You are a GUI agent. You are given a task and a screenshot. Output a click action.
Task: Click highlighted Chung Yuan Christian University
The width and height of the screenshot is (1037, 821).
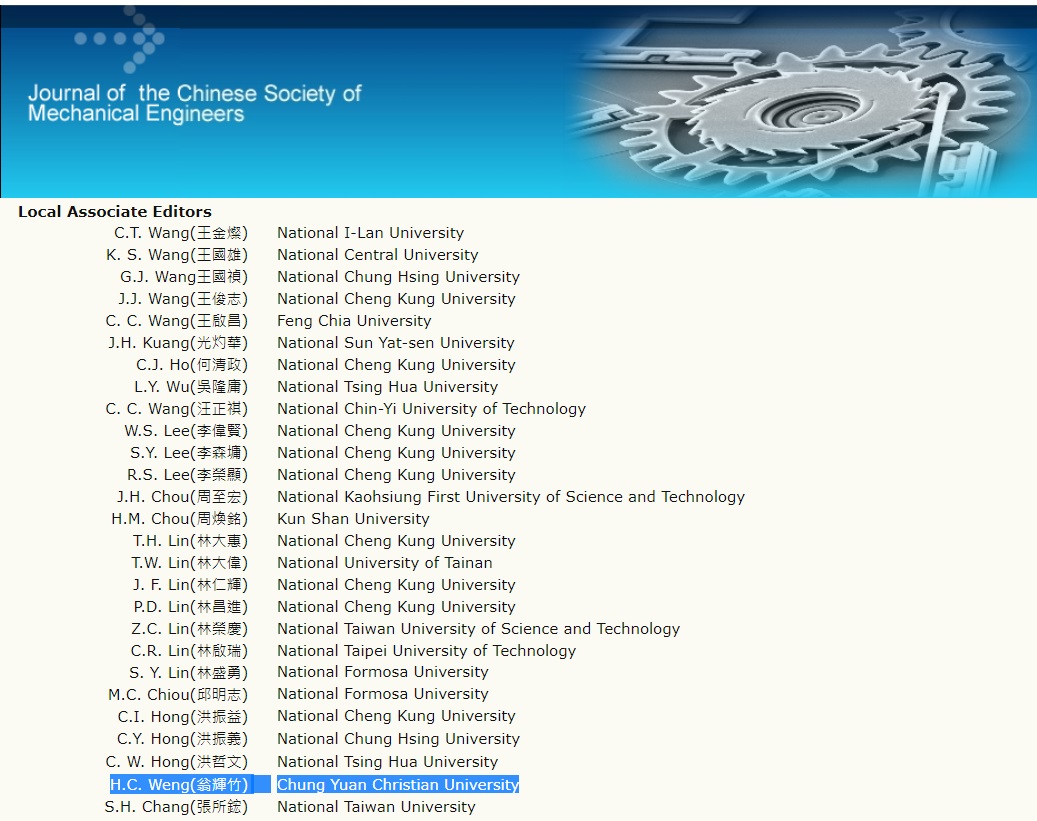[397, 785]
